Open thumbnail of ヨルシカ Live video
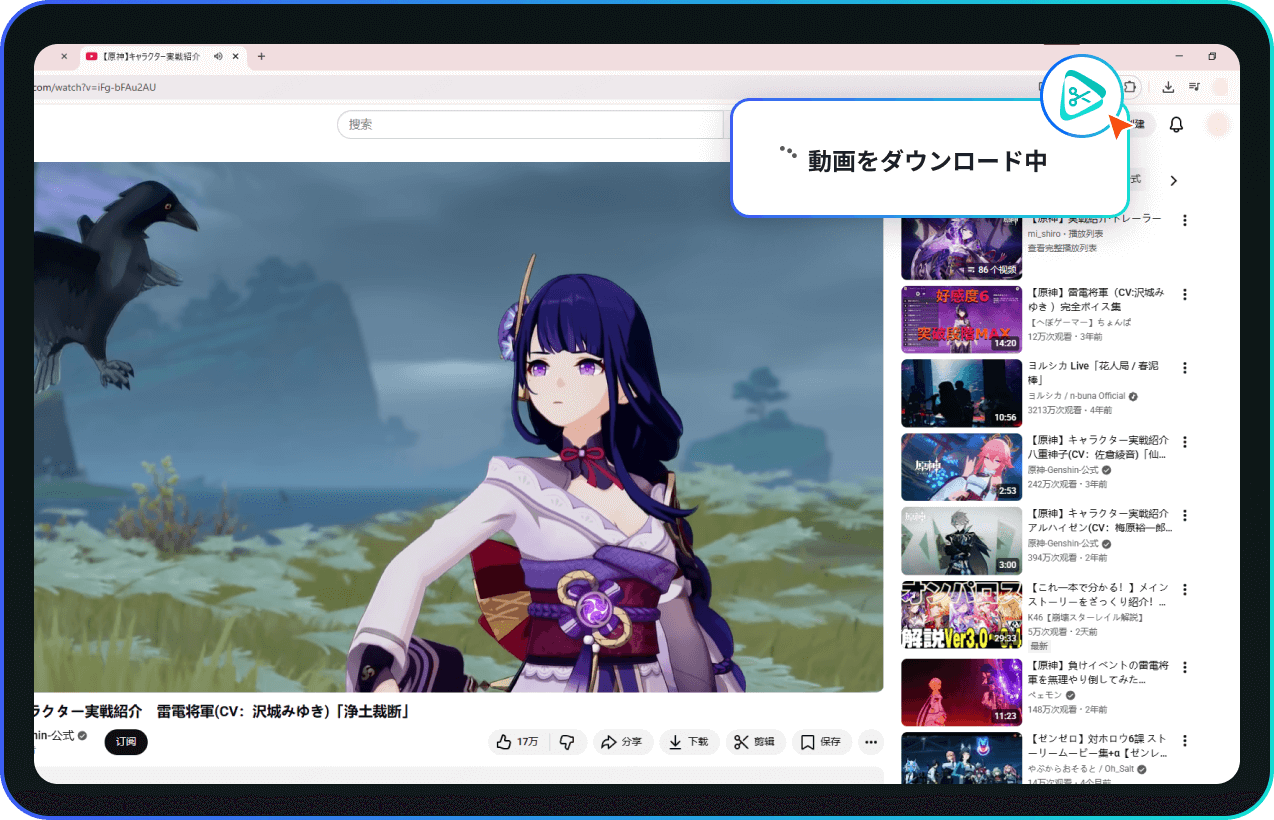The image size is (1274, 820). coord(961,394)
